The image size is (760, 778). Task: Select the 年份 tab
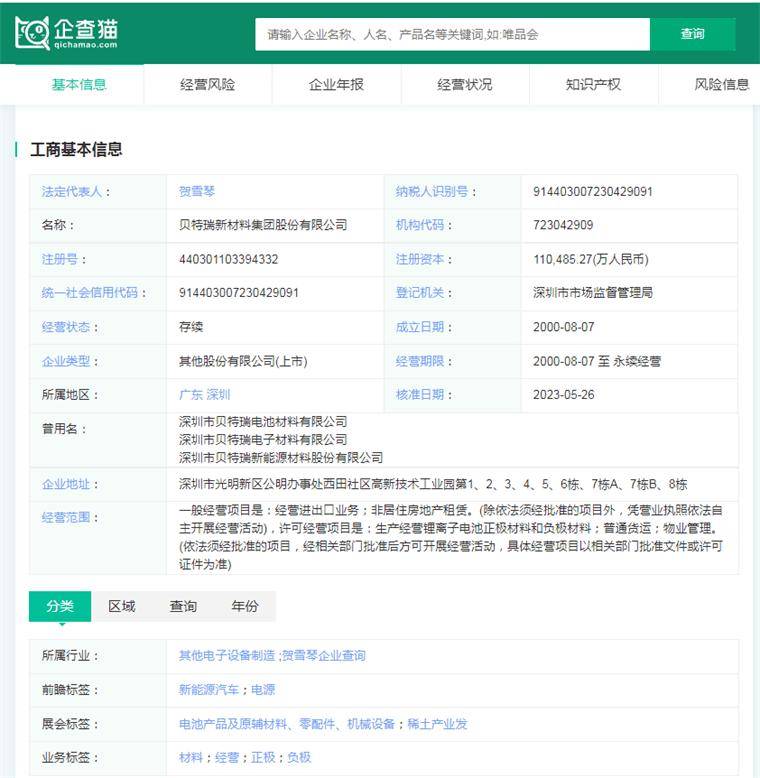(x=245, y=606)
